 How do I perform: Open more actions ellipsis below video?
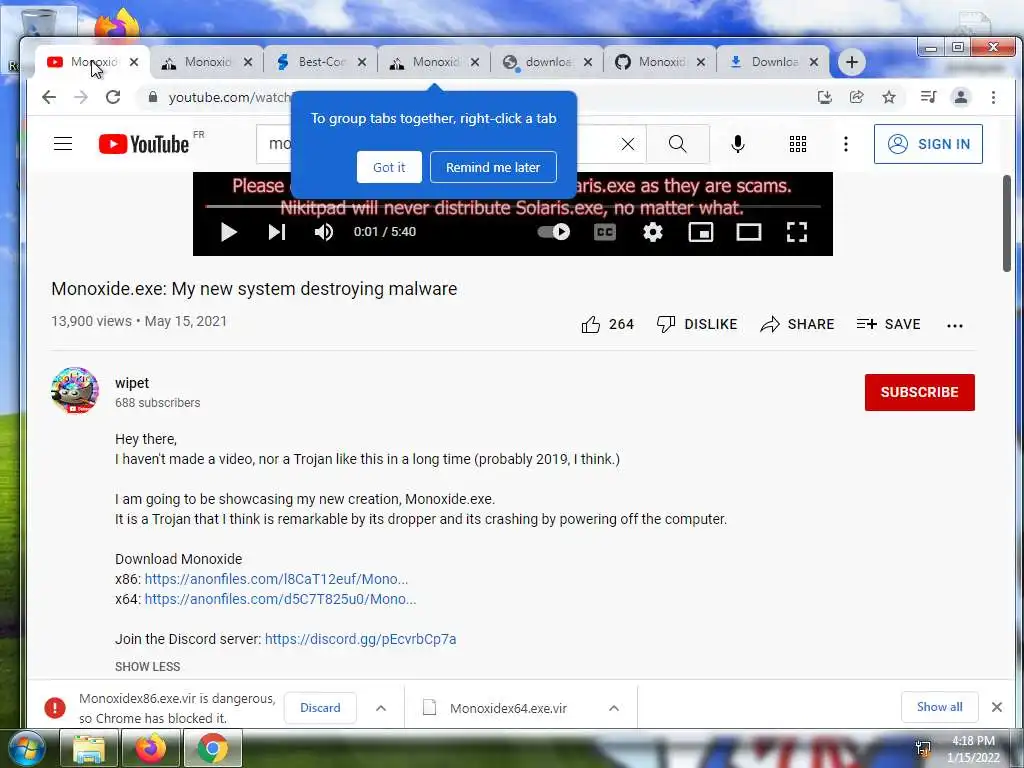(x=955, y=325)
